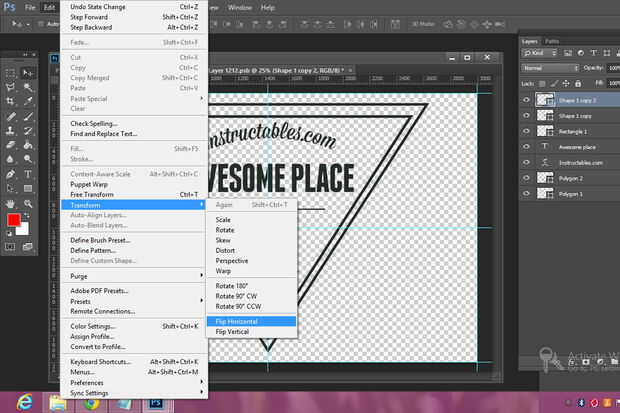Select the Crop tool
Screen dimensions: 620x413
coord(10,101)
